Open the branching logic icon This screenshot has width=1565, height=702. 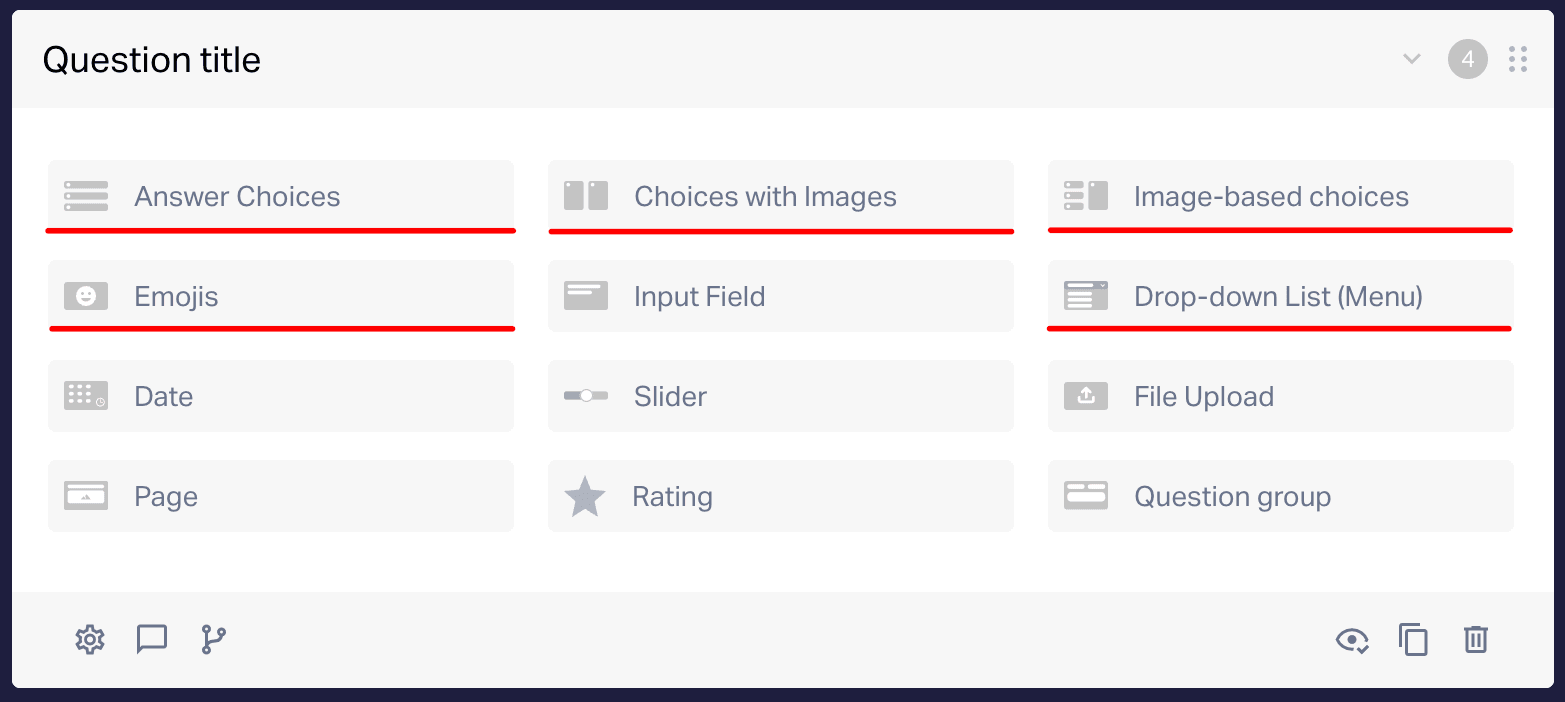[214, 639]
